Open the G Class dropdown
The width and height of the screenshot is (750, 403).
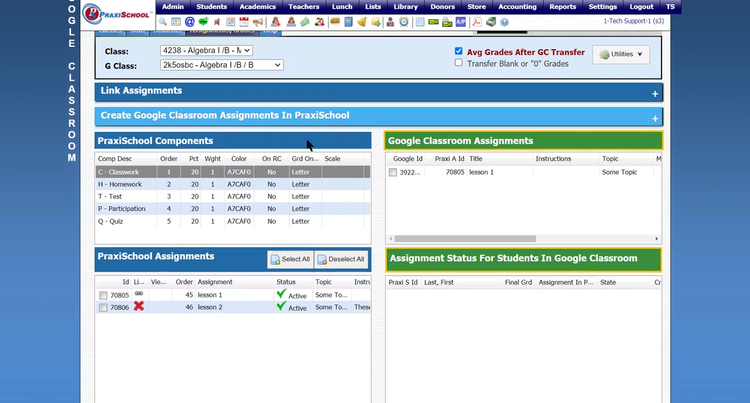(x=221, y=65)
